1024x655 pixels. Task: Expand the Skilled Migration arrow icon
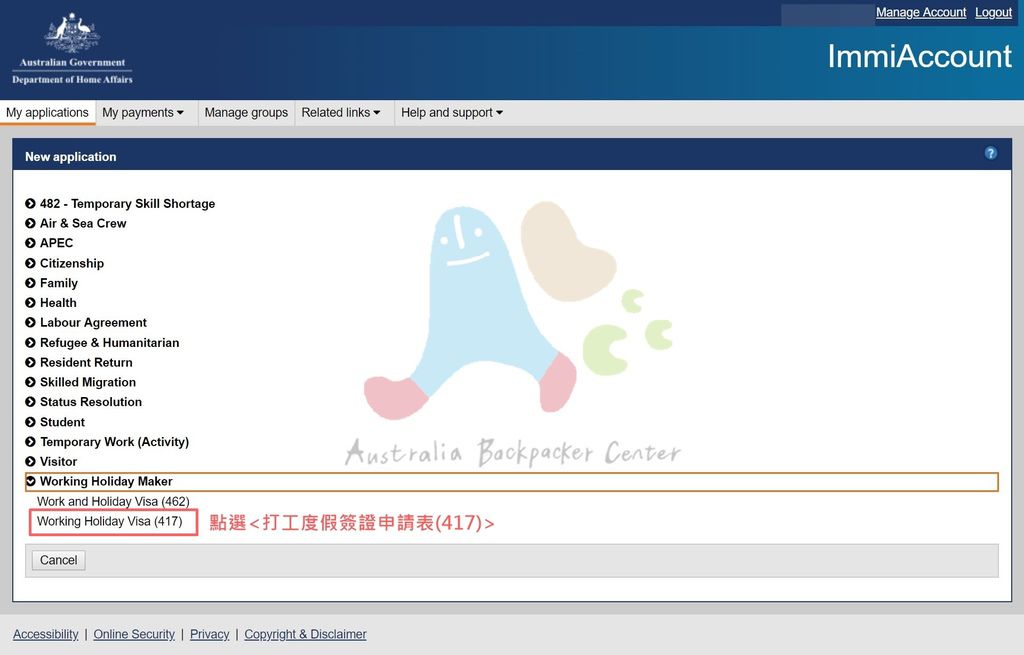tap(30, 382)
